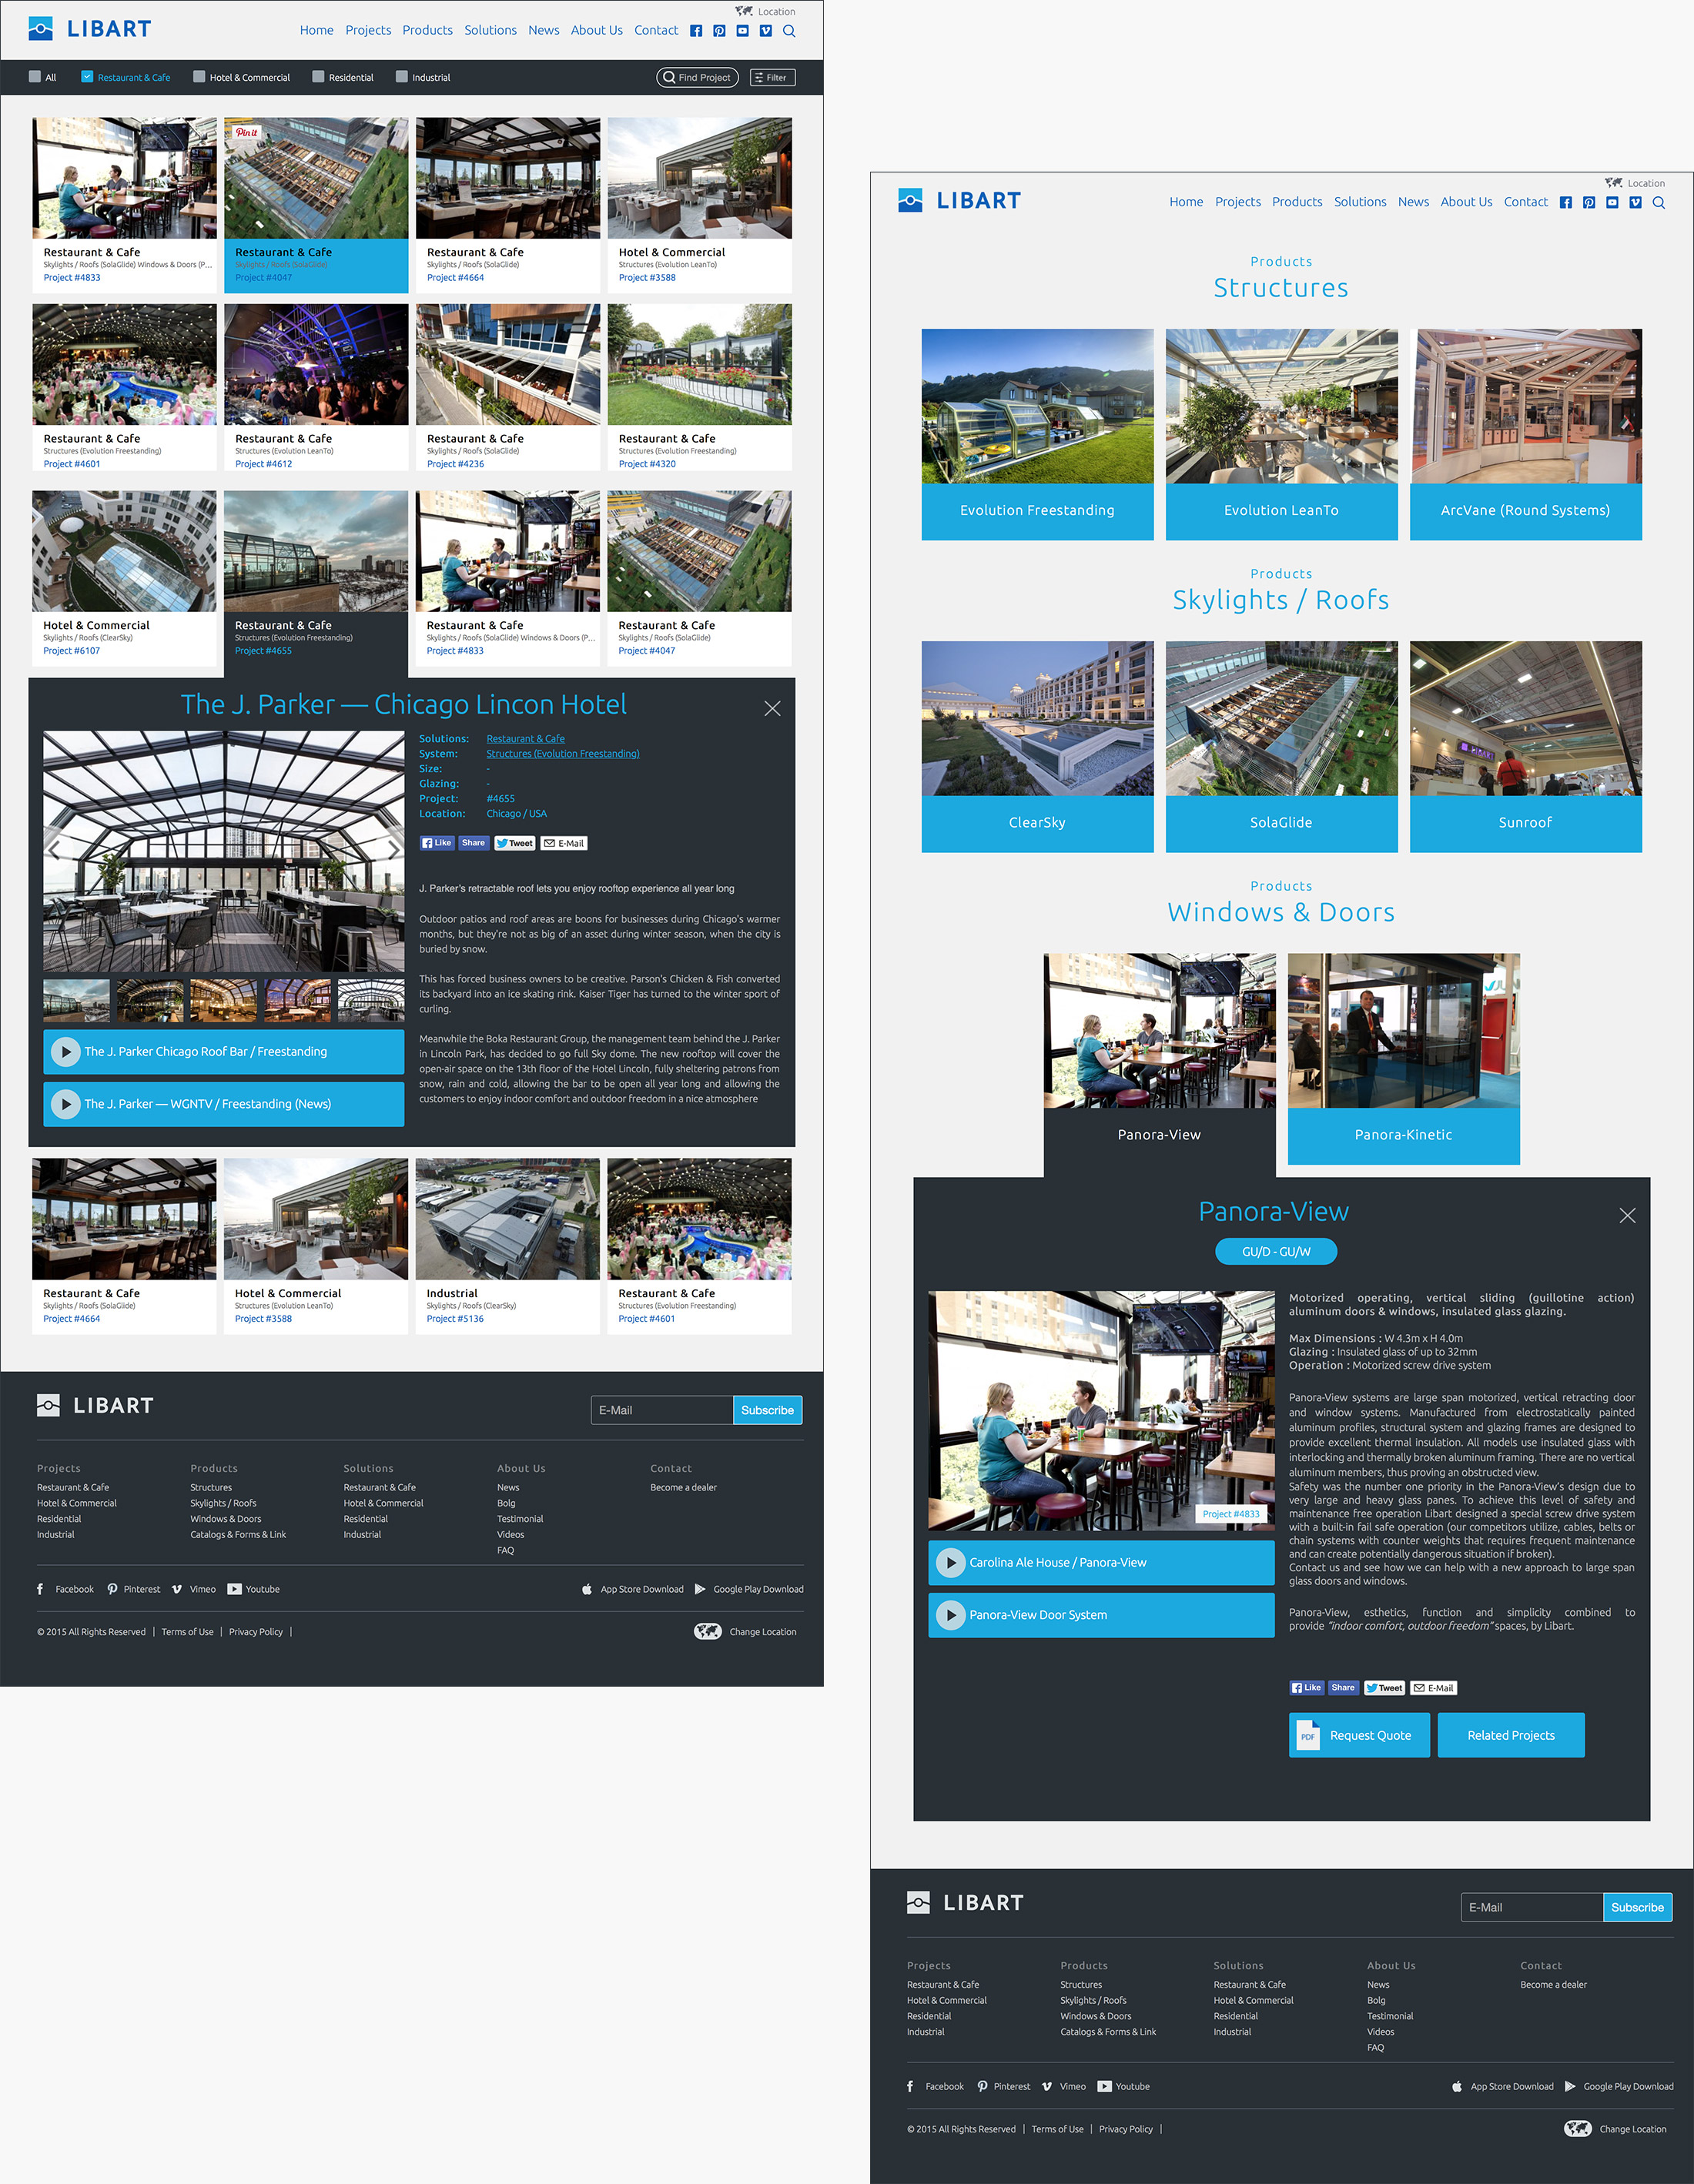The image size is (1694, 2184).
Task: Open Vimeo icon in left page header
Action: tap(765, 31)
